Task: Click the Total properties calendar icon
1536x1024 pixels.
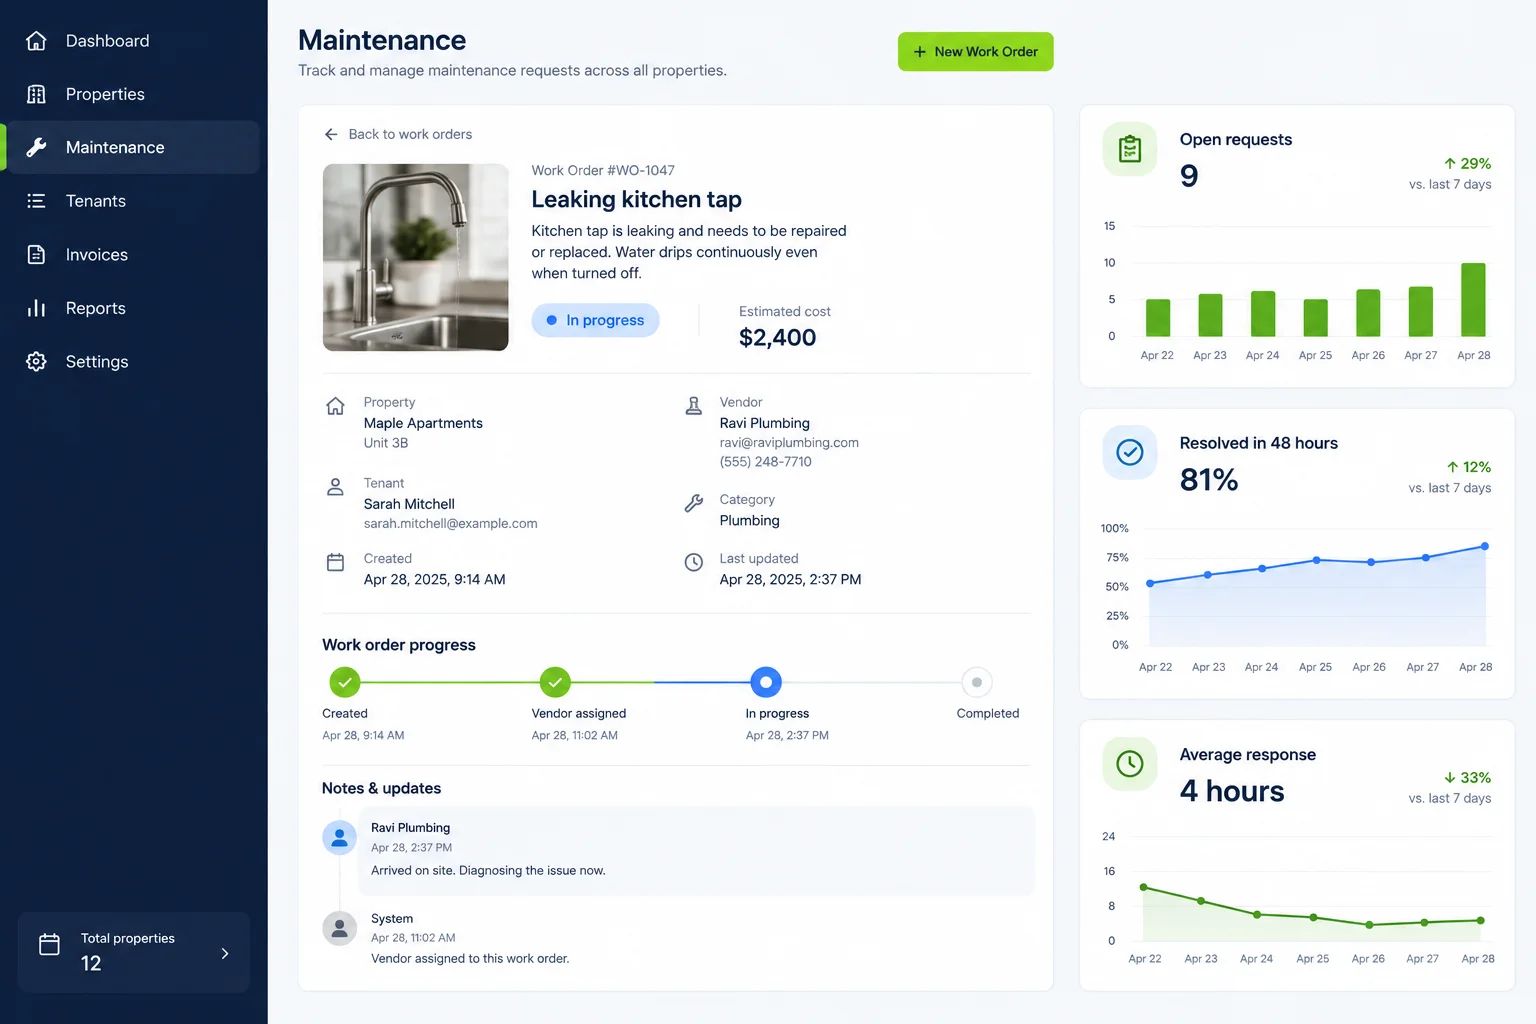Action: pyautogui.click(x=49, y=944)
